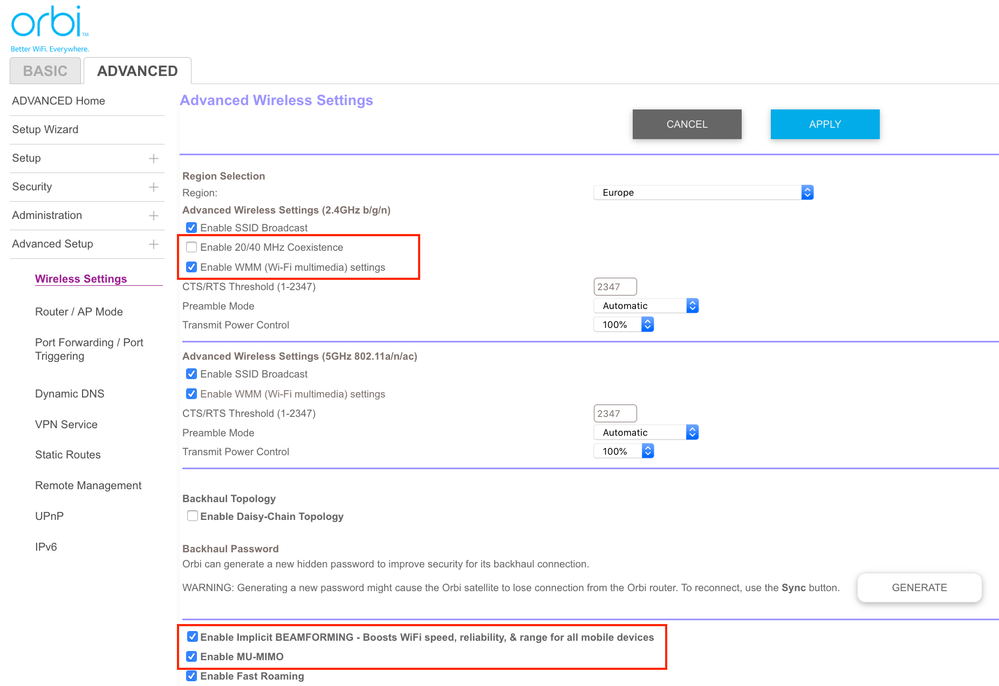Screen dimensions: 999x686
Task: Enable 20/40 MHz Coexistence checkbox
Action: (x=191, y=247)
